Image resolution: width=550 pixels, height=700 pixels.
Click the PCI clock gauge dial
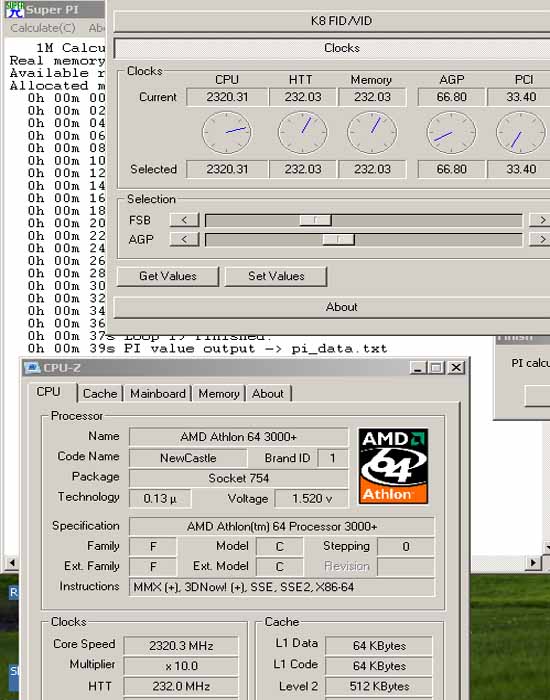pos(521,133)
